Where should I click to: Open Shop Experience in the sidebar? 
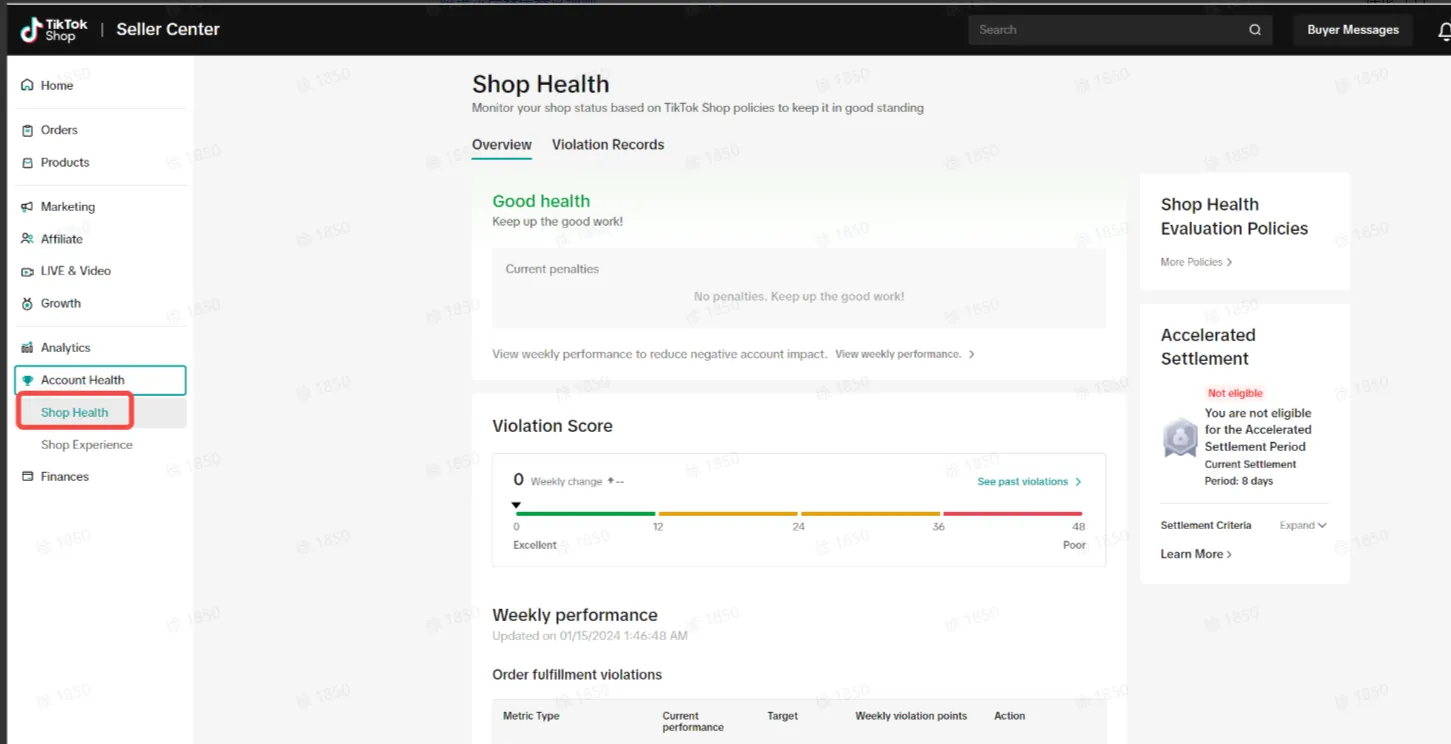[87, 445]
